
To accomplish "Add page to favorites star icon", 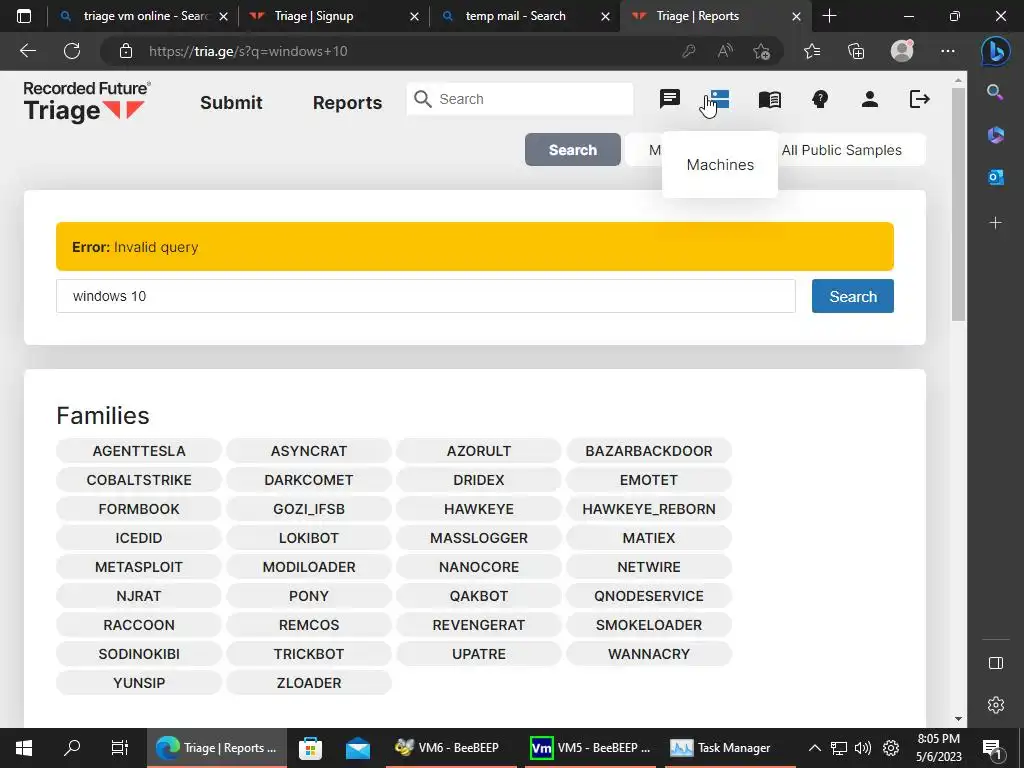I will pos(761,51).
